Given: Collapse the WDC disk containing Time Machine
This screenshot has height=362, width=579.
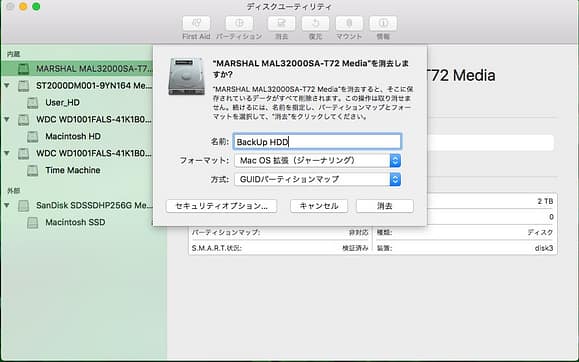Looking at the screenshot, I should tap(7, 153).
